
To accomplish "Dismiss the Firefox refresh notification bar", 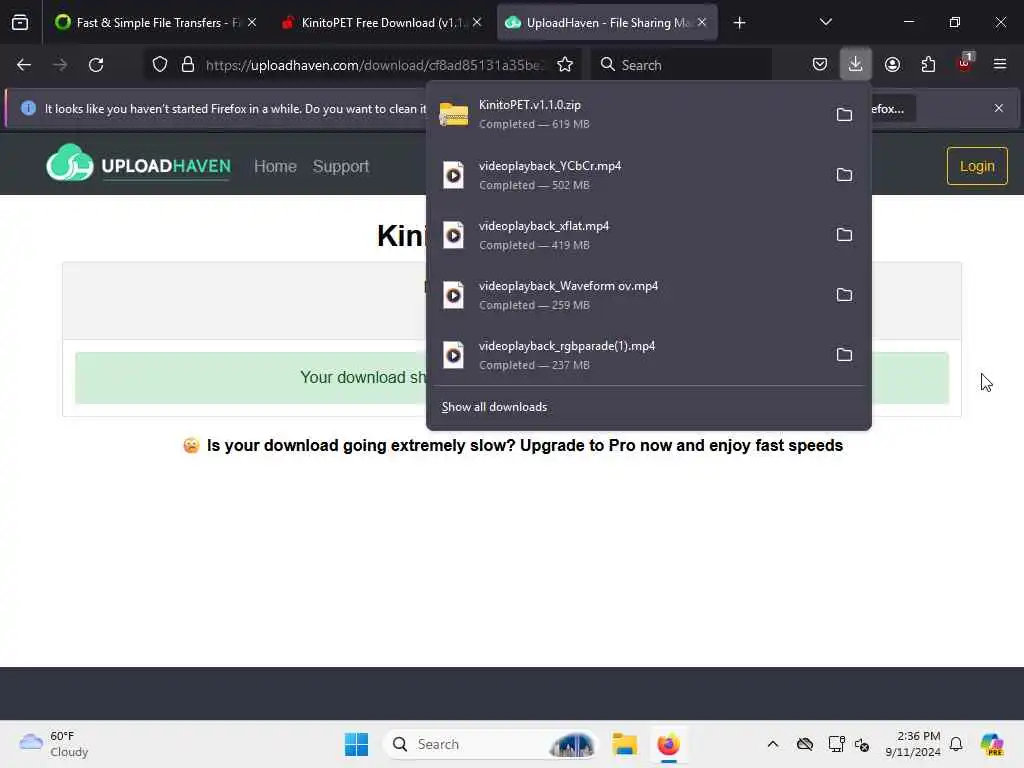I will coord(999,108).
